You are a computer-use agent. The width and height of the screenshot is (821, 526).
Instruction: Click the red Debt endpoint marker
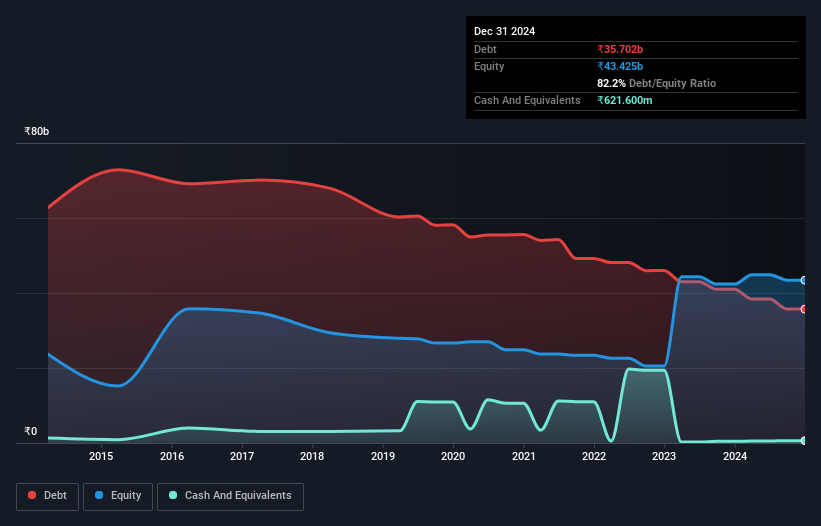804,309
